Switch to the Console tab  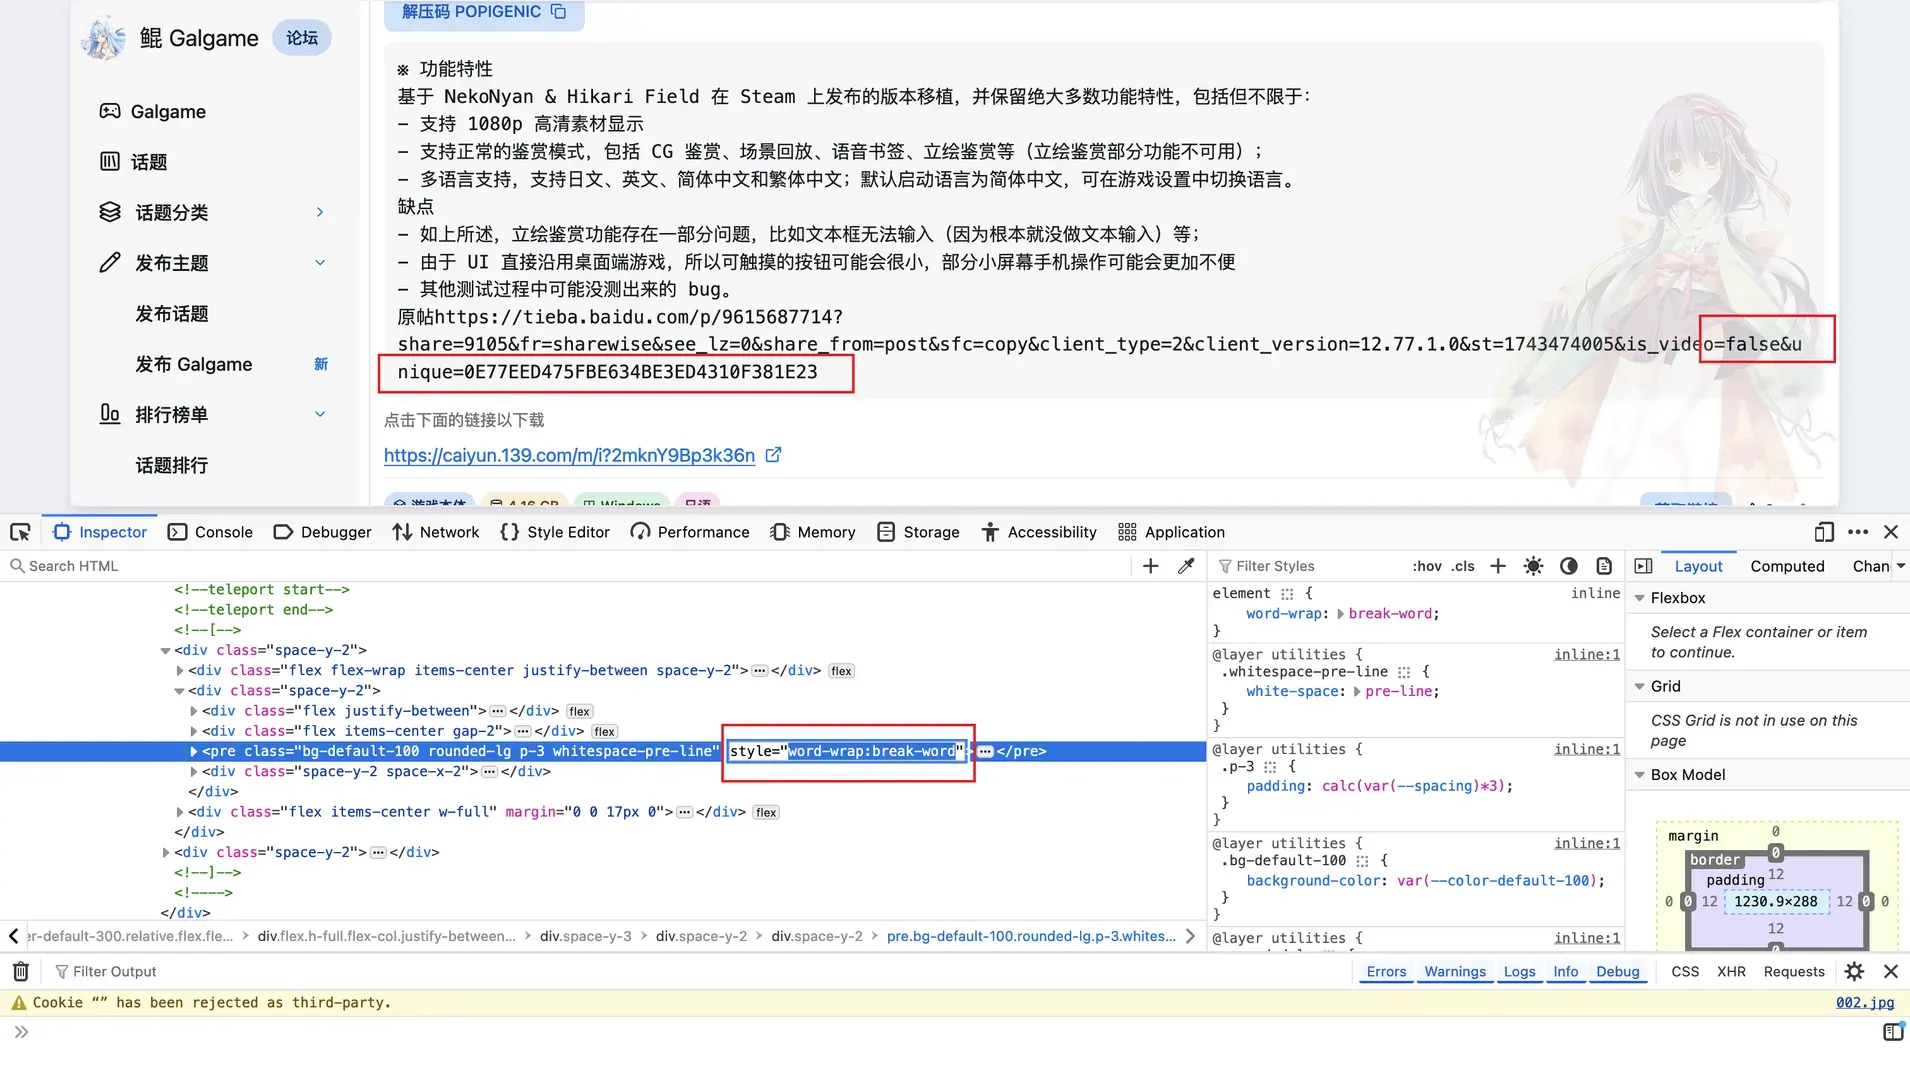coord(210,532)
